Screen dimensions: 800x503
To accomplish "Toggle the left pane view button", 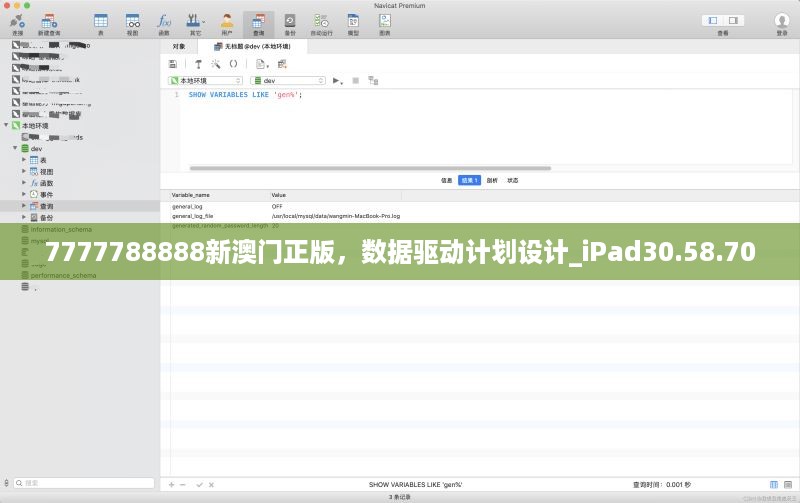I will click(713, 20).
